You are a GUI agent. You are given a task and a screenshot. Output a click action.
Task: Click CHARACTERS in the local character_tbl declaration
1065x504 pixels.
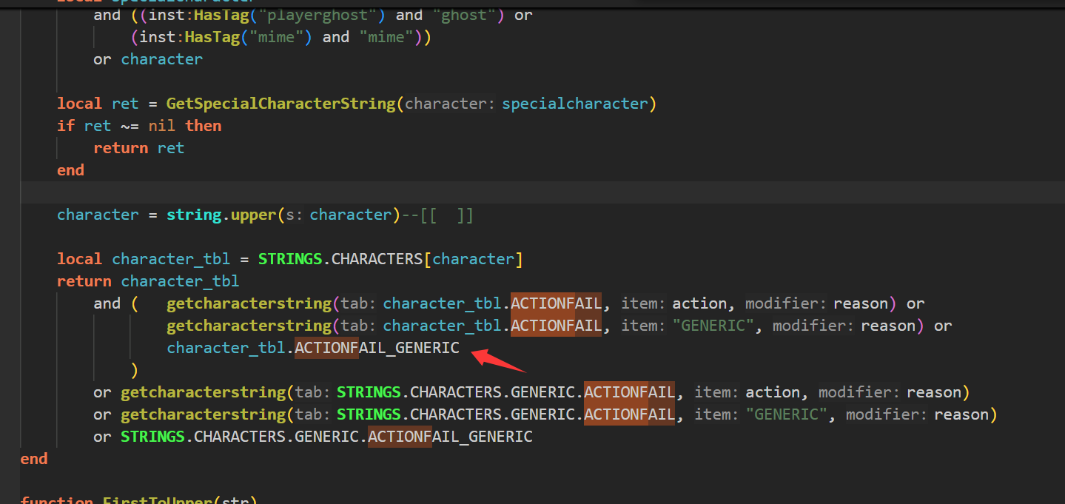pyautogui.click(x=376, y=259)
